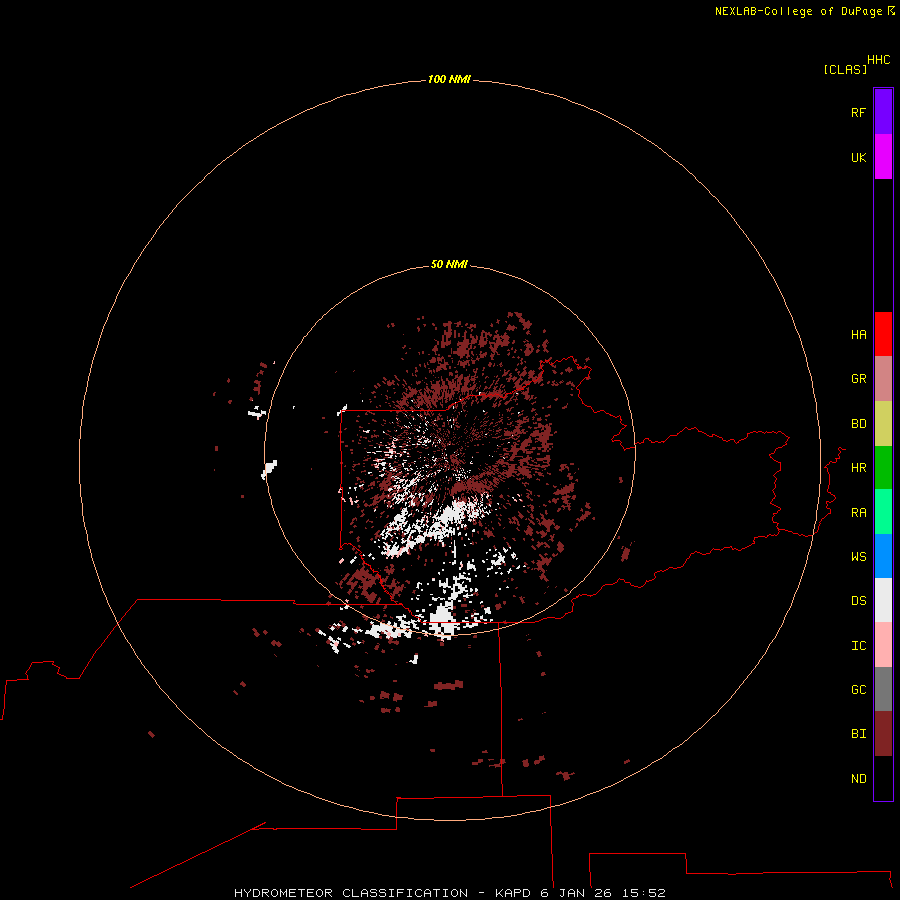The width and height of the screenshot is (900, 900).
Task: Select the BD yellow legend block
Action: click(x=883, y=424)
